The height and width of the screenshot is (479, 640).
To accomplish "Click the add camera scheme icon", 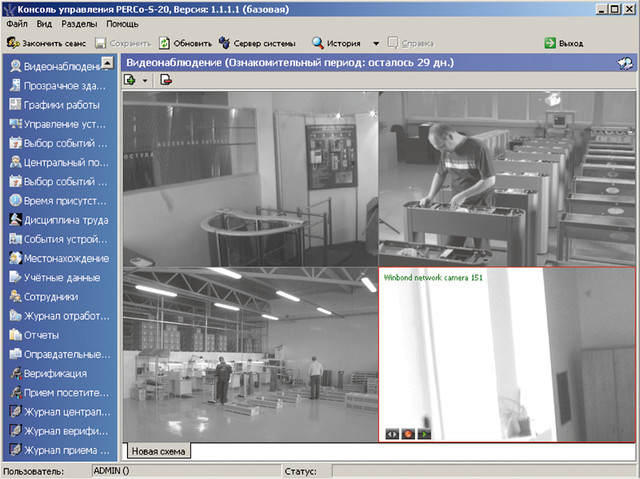I will pos(132,80).
